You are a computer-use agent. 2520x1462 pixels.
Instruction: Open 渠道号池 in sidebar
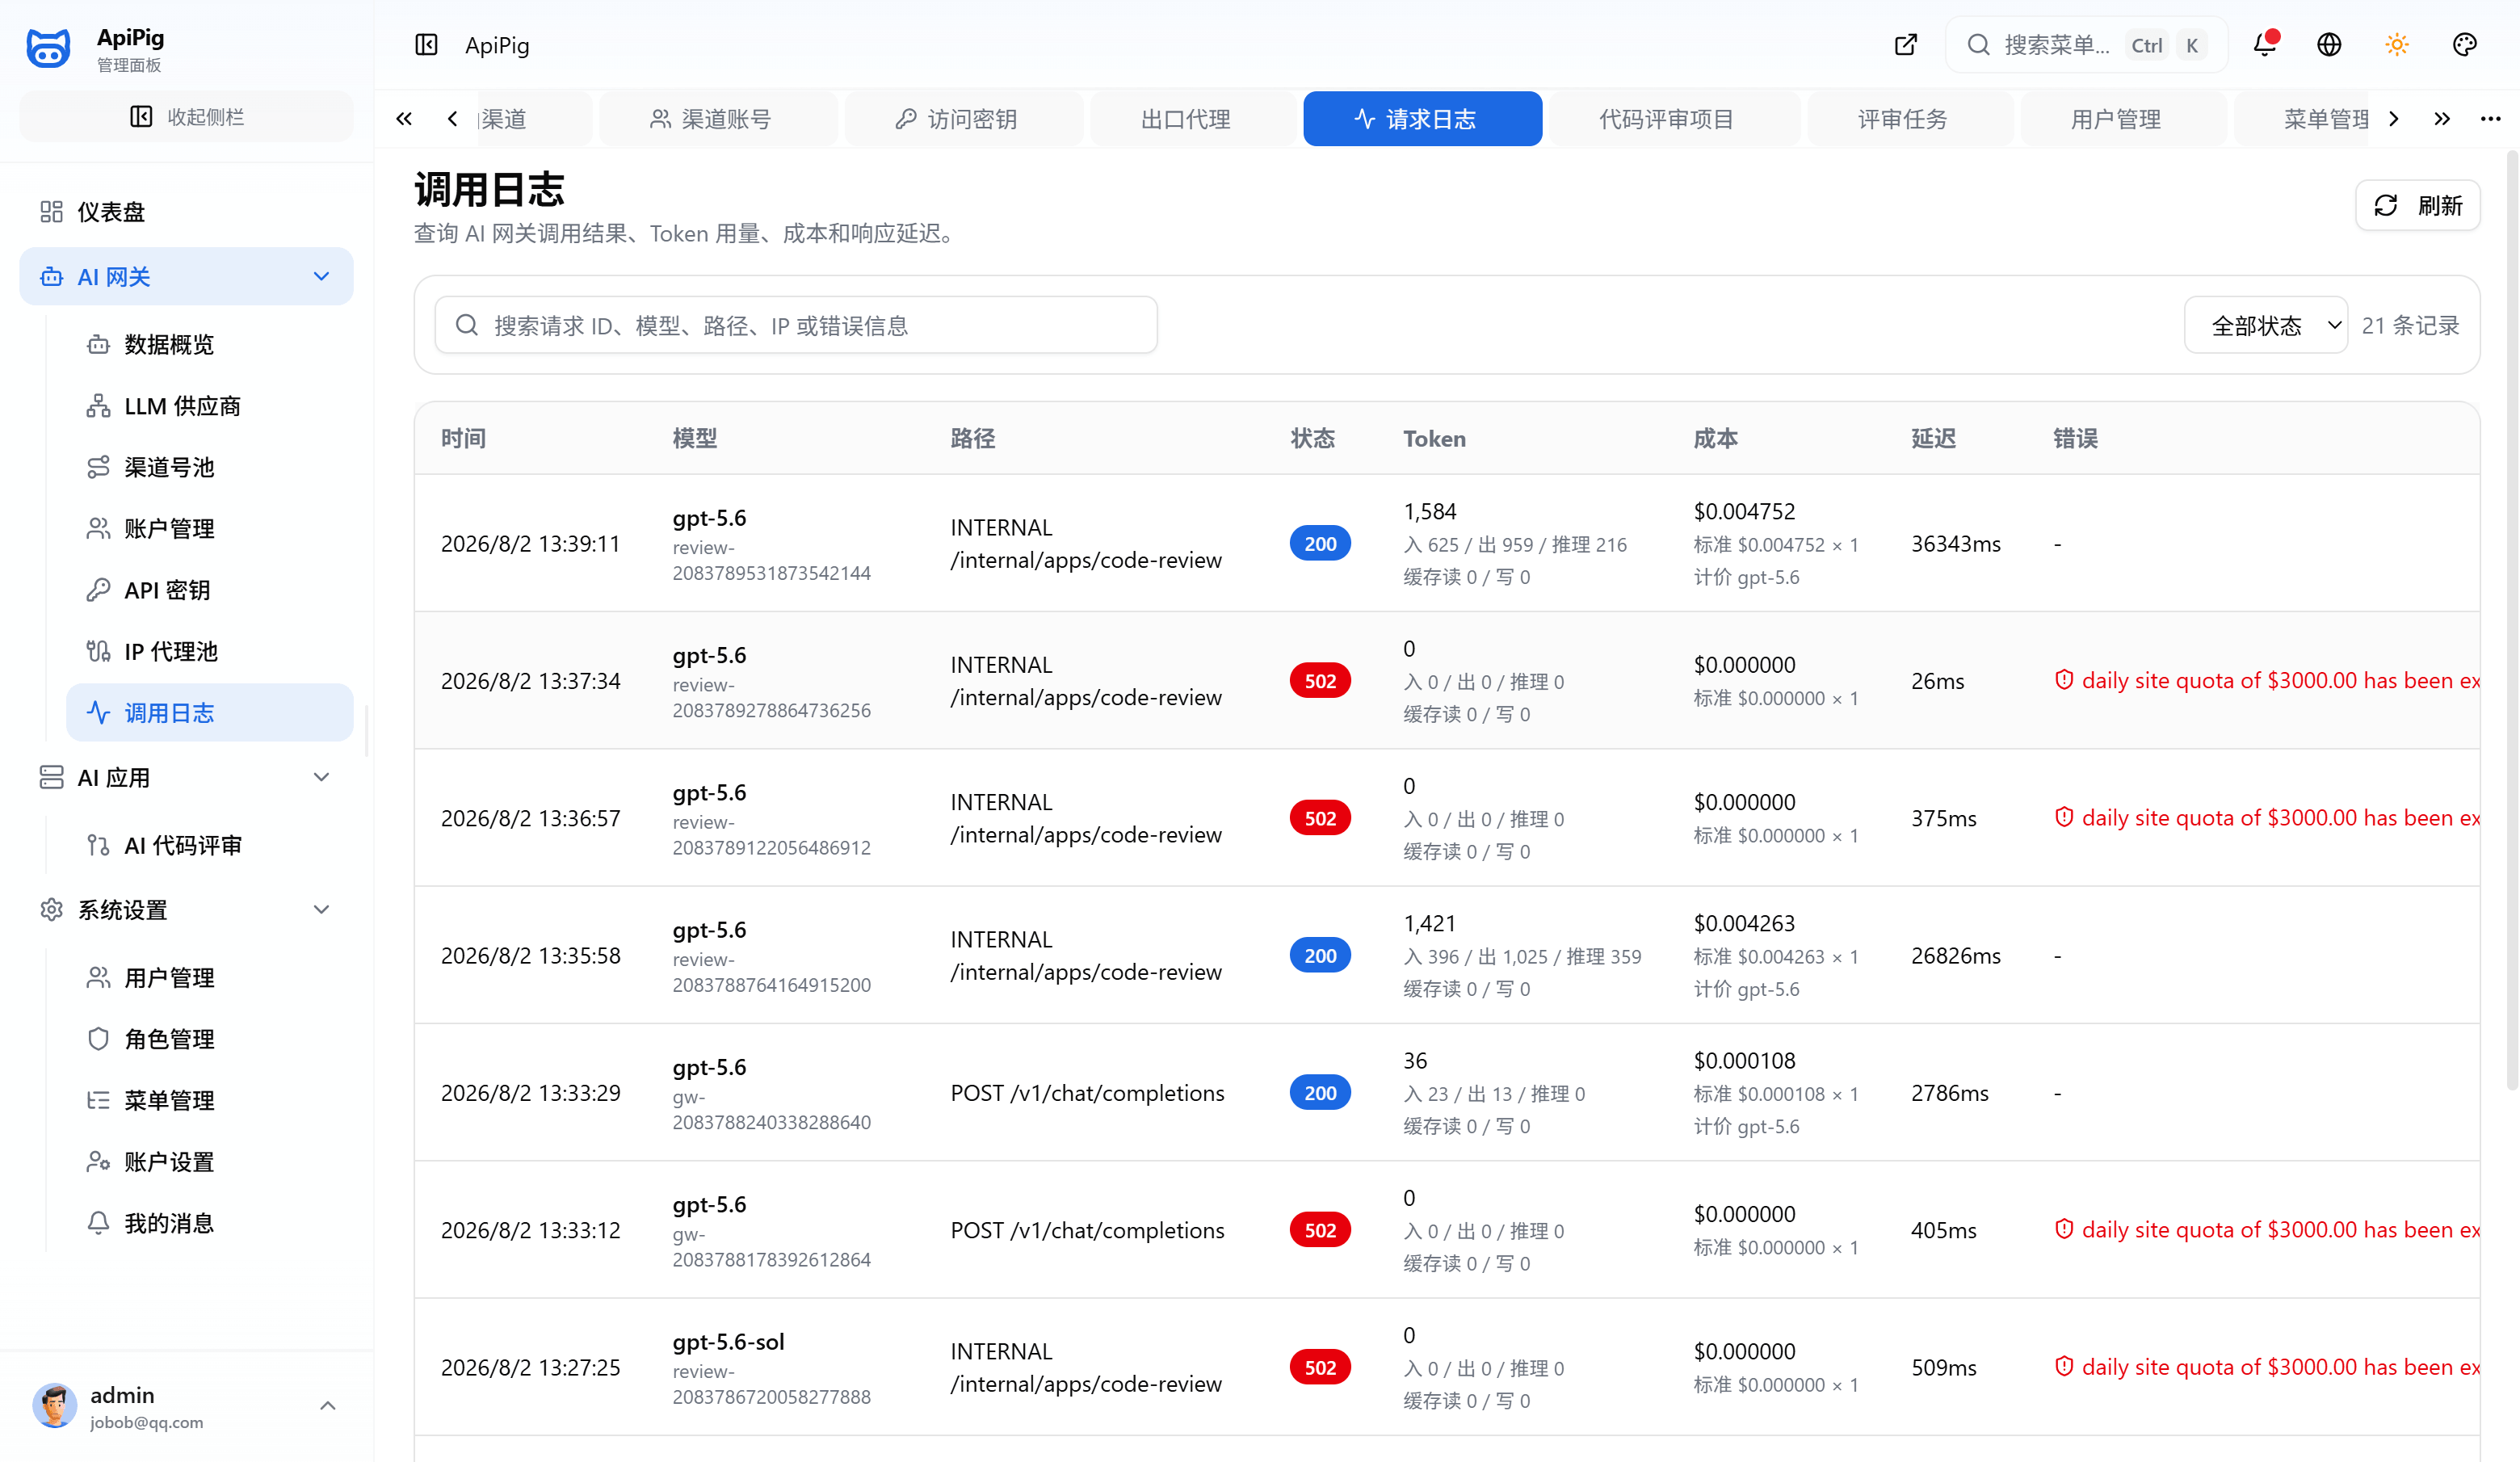click(x=210, y=467)
